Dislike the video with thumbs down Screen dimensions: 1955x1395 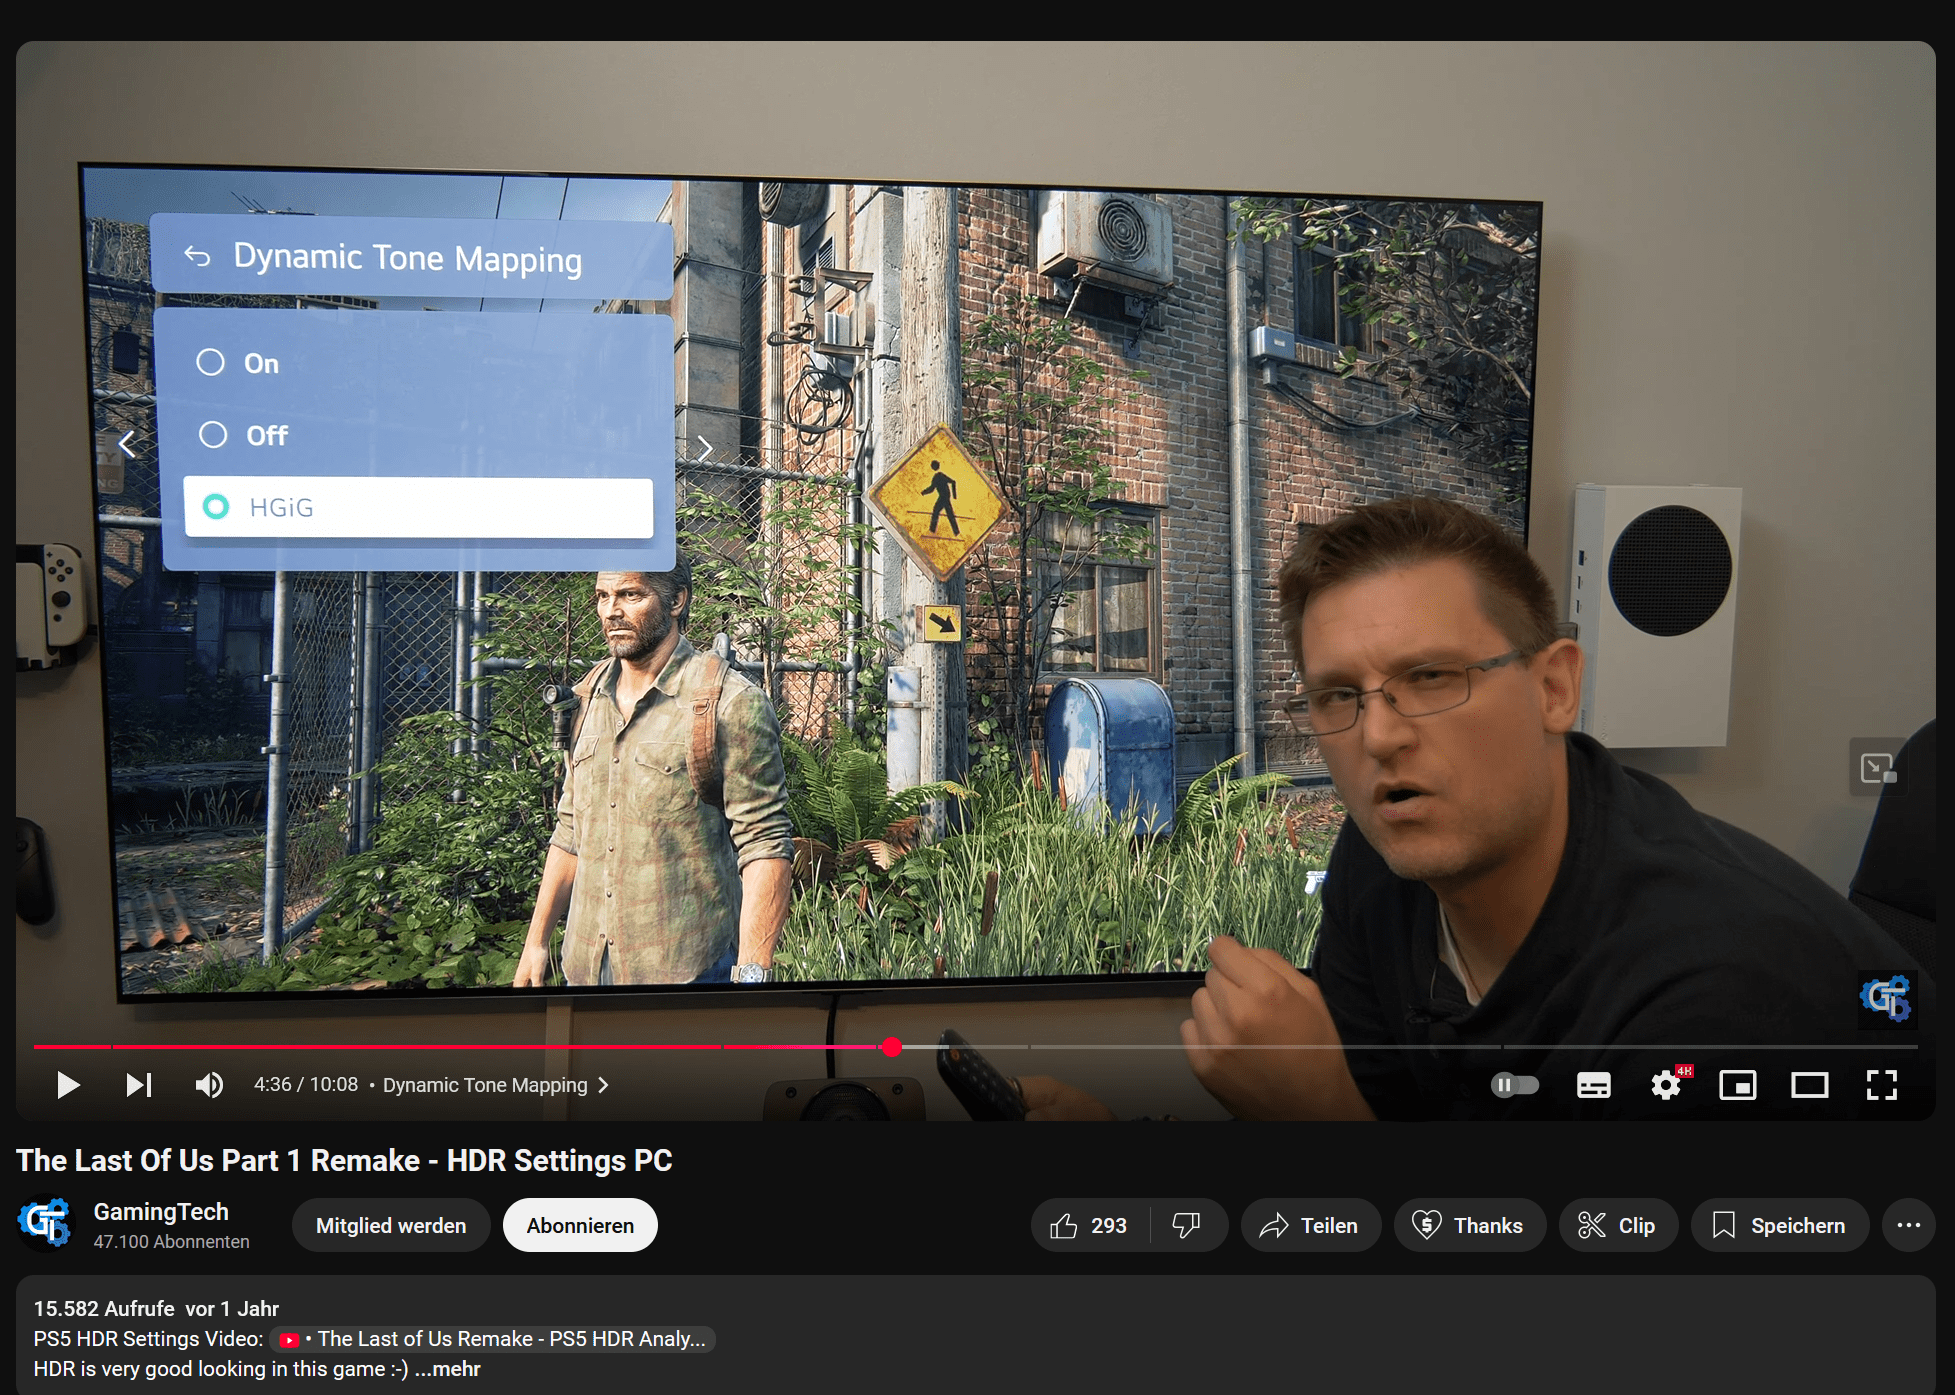pyautogui.click(x=1187, y=1225)
